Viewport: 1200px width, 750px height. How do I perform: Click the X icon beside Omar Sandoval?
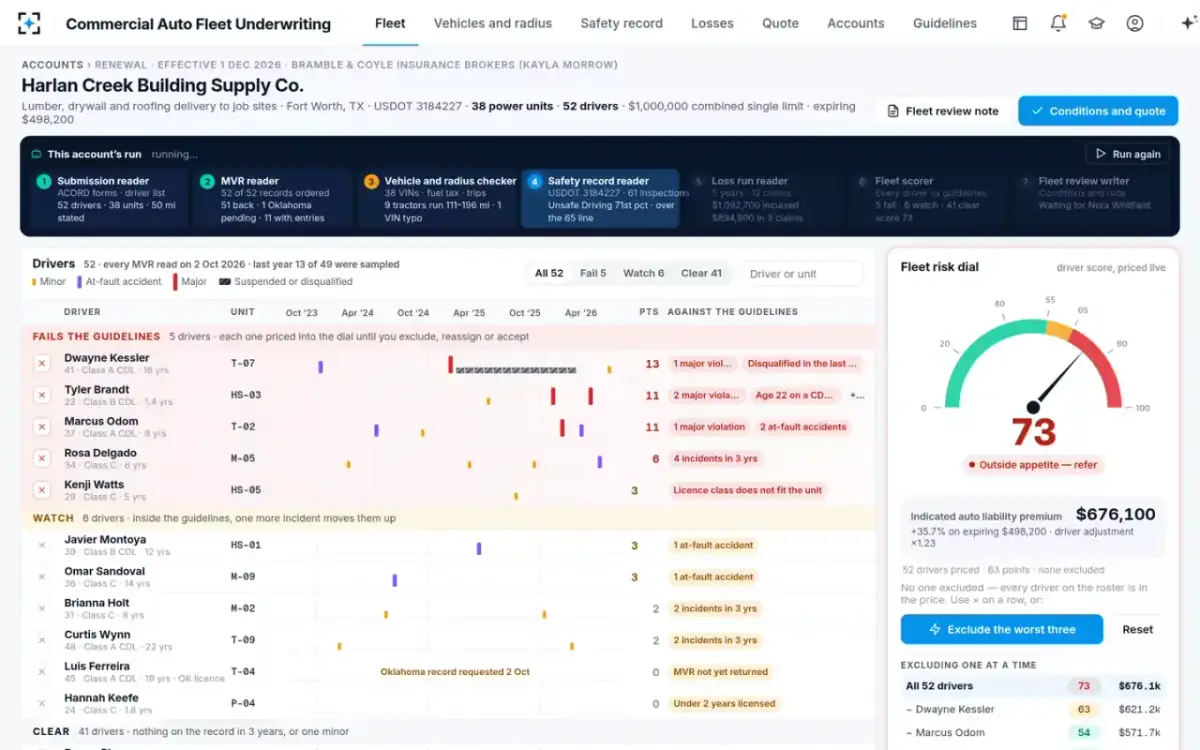click(x=42, y=577)
